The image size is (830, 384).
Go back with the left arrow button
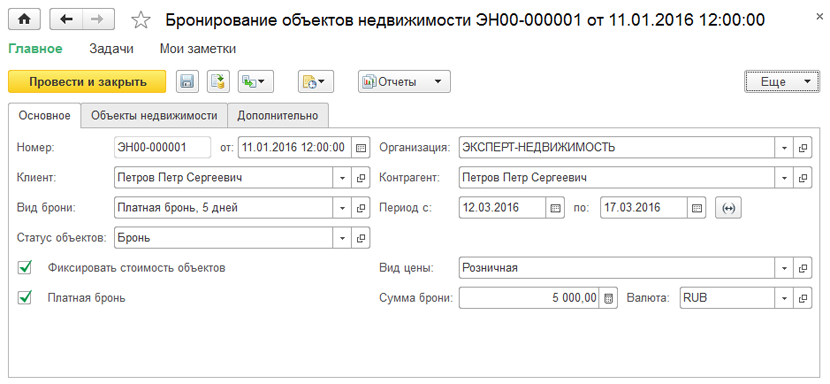66,20
